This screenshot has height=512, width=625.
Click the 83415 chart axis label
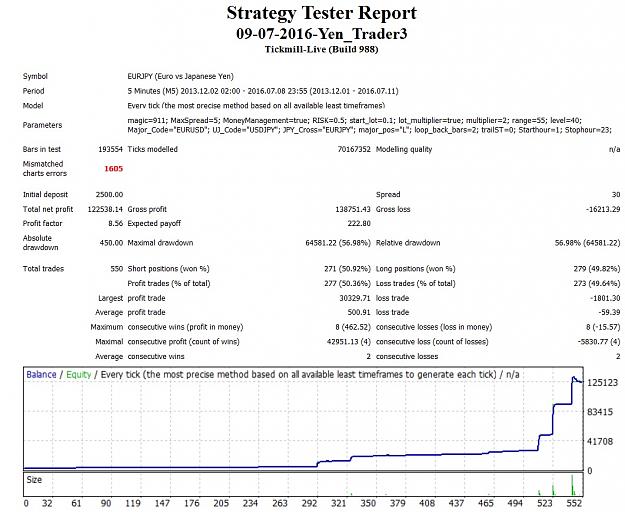pos(600,412)
